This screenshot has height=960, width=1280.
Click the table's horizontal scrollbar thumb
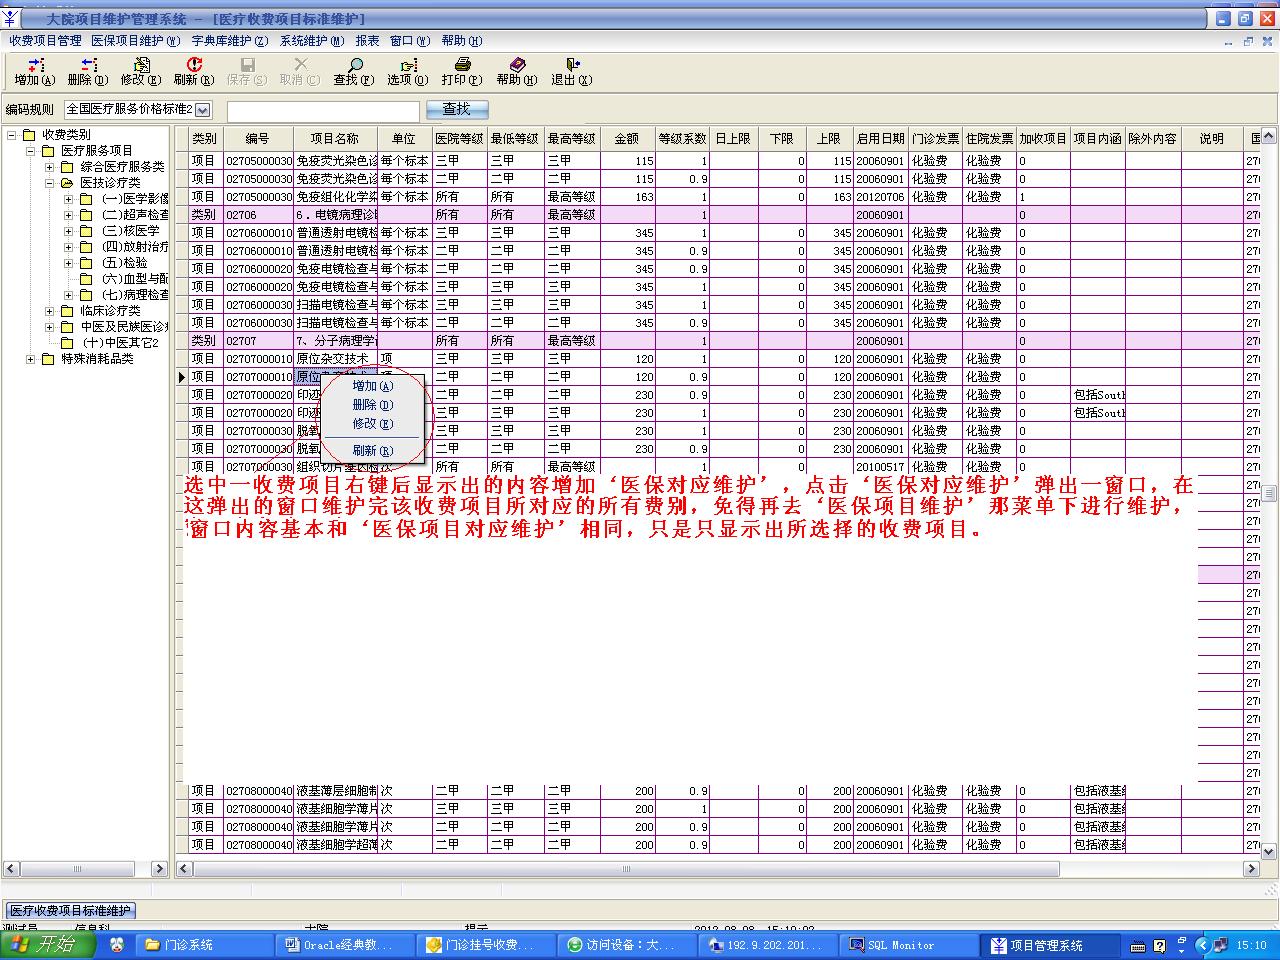point(625,869)
